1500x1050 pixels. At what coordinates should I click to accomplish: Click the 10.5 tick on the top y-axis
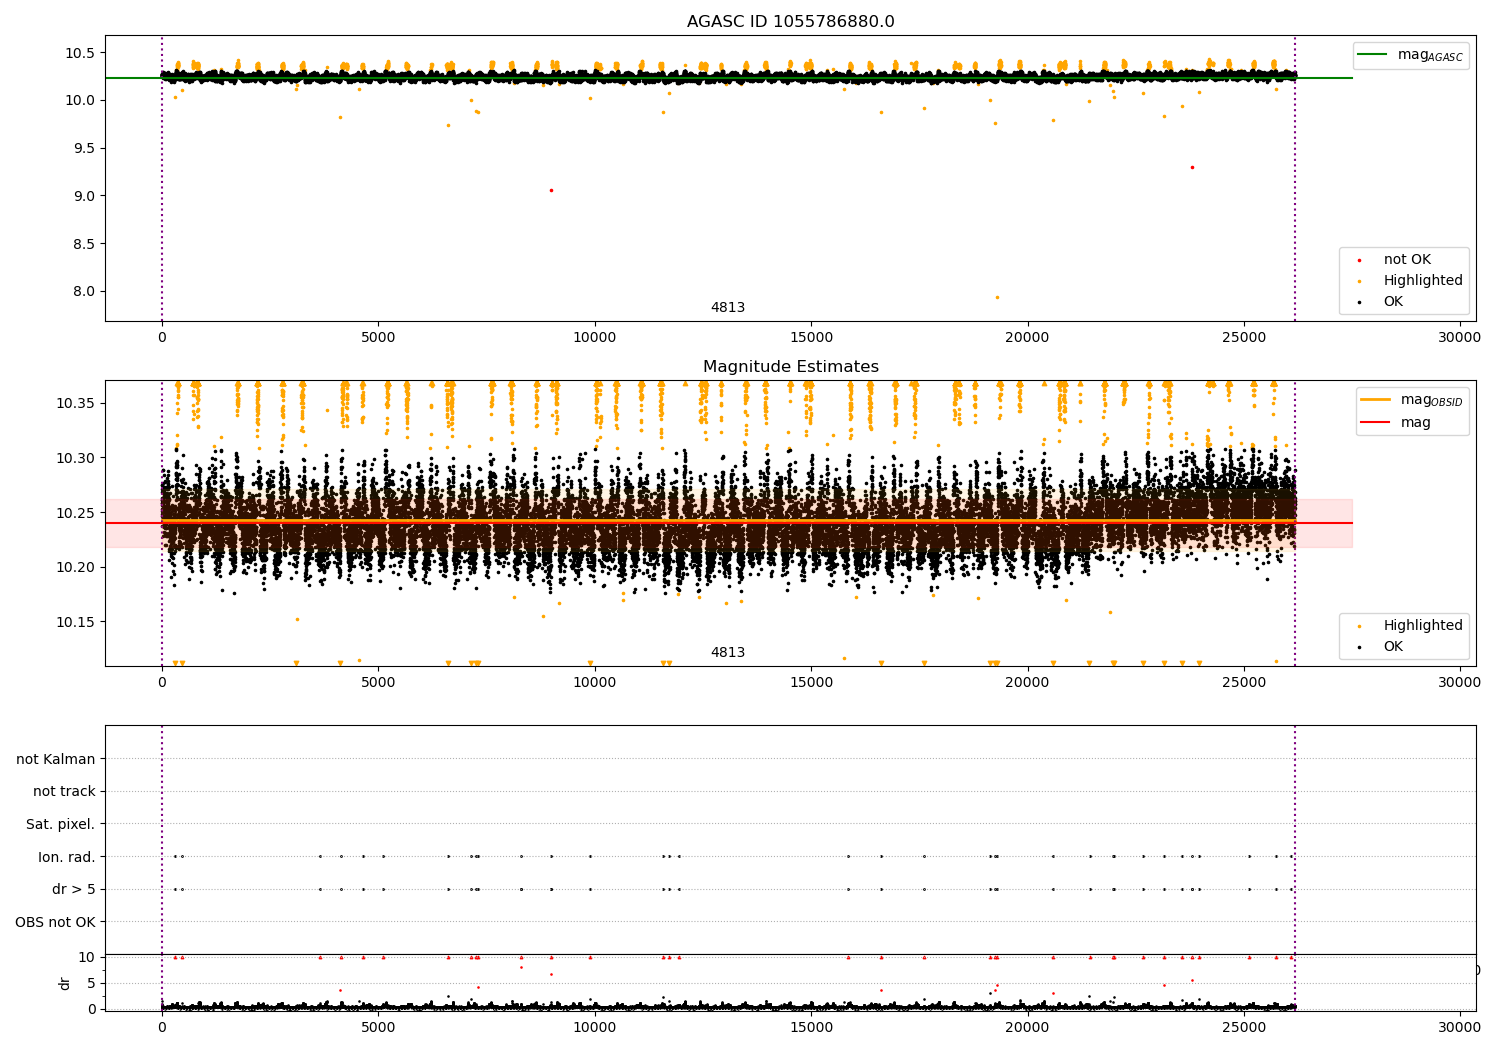80,53
